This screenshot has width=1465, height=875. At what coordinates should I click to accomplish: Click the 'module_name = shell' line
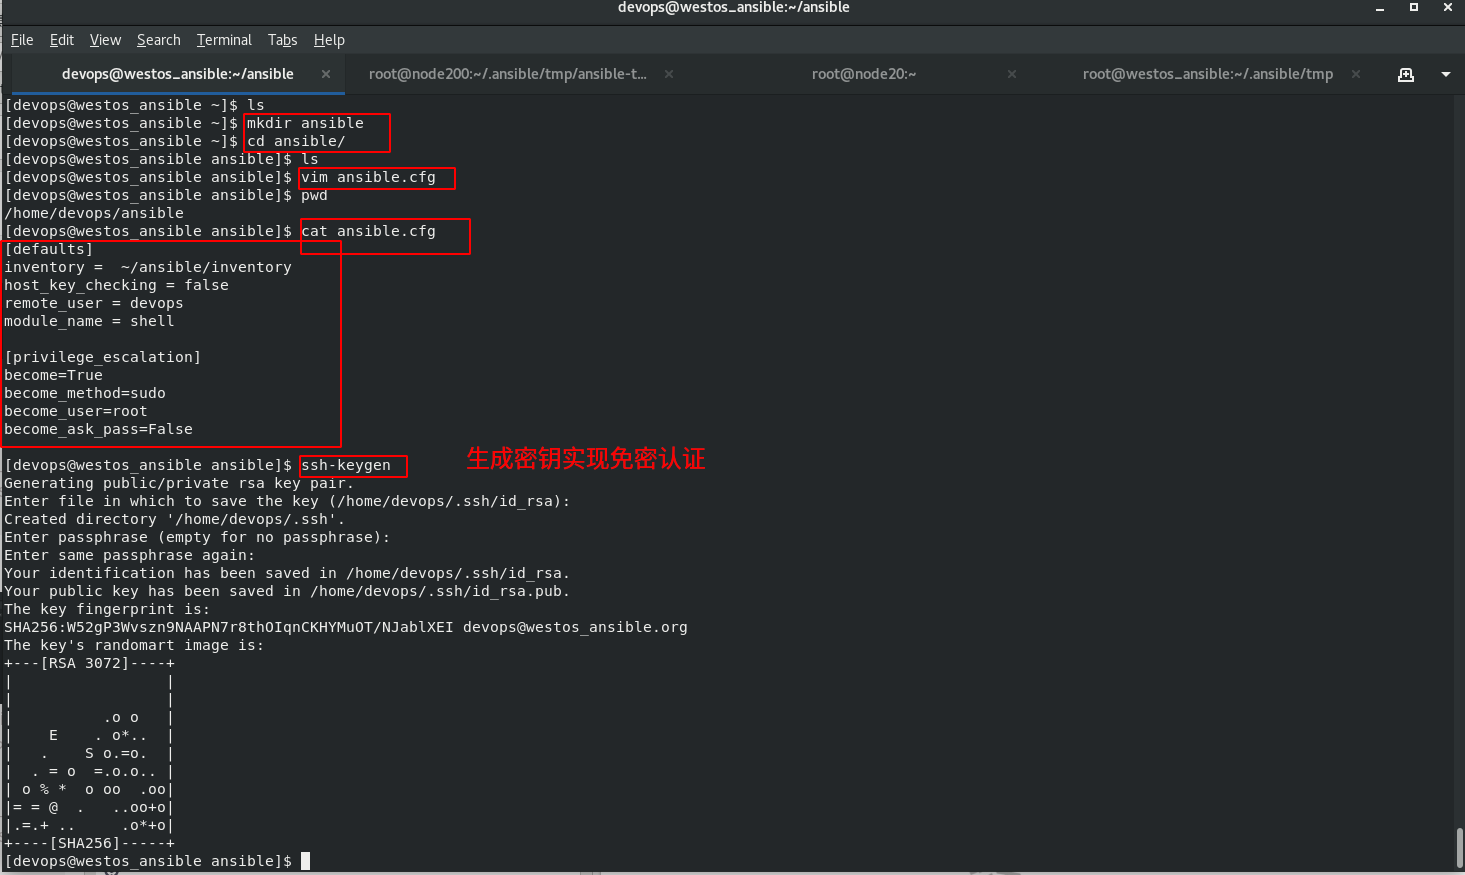[89, 321]
